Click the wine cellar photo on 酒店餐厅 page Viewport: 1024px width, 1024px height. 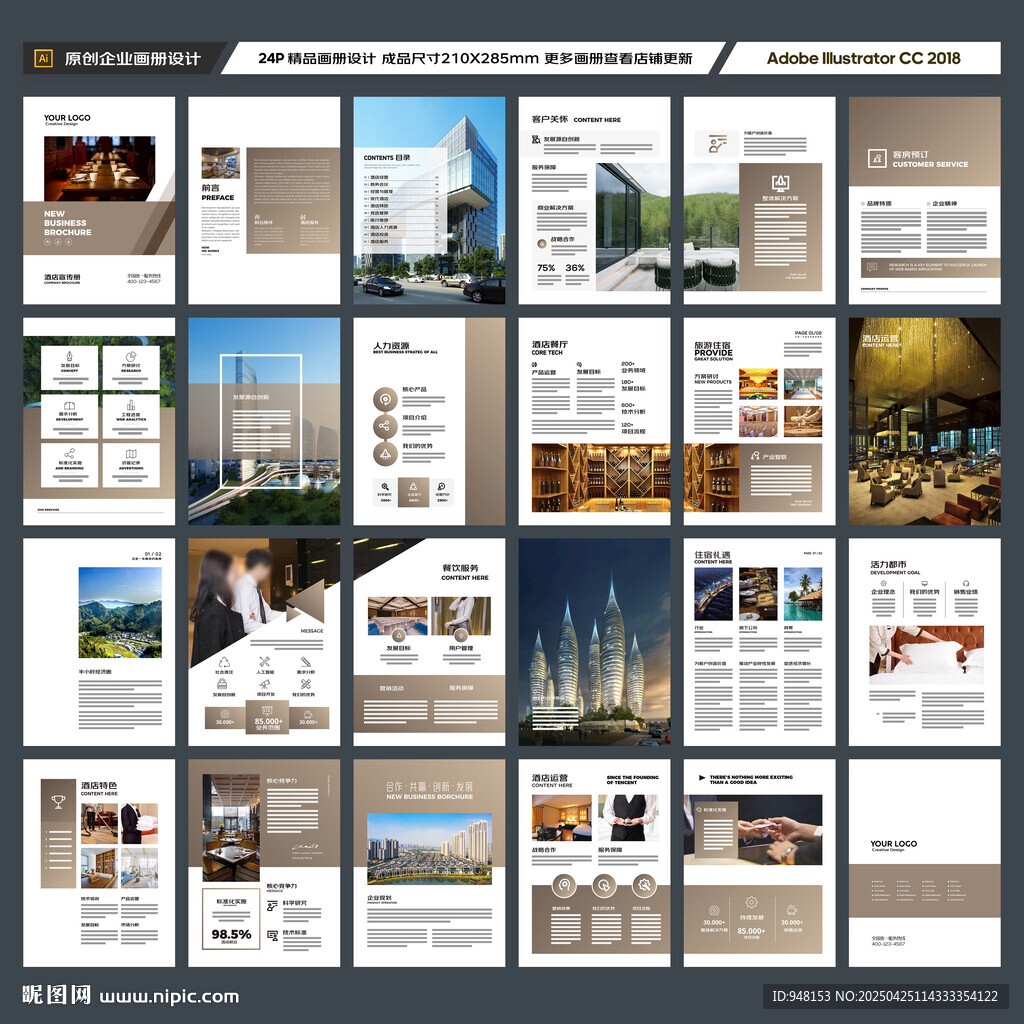601,477
